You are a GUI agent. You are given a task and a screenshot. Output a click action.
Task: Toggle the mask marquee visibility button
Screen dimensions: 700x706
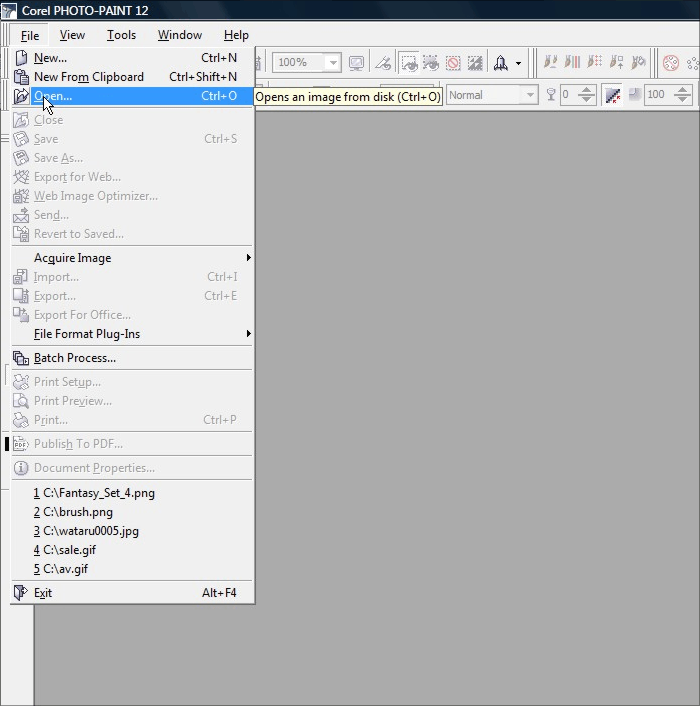409,63
